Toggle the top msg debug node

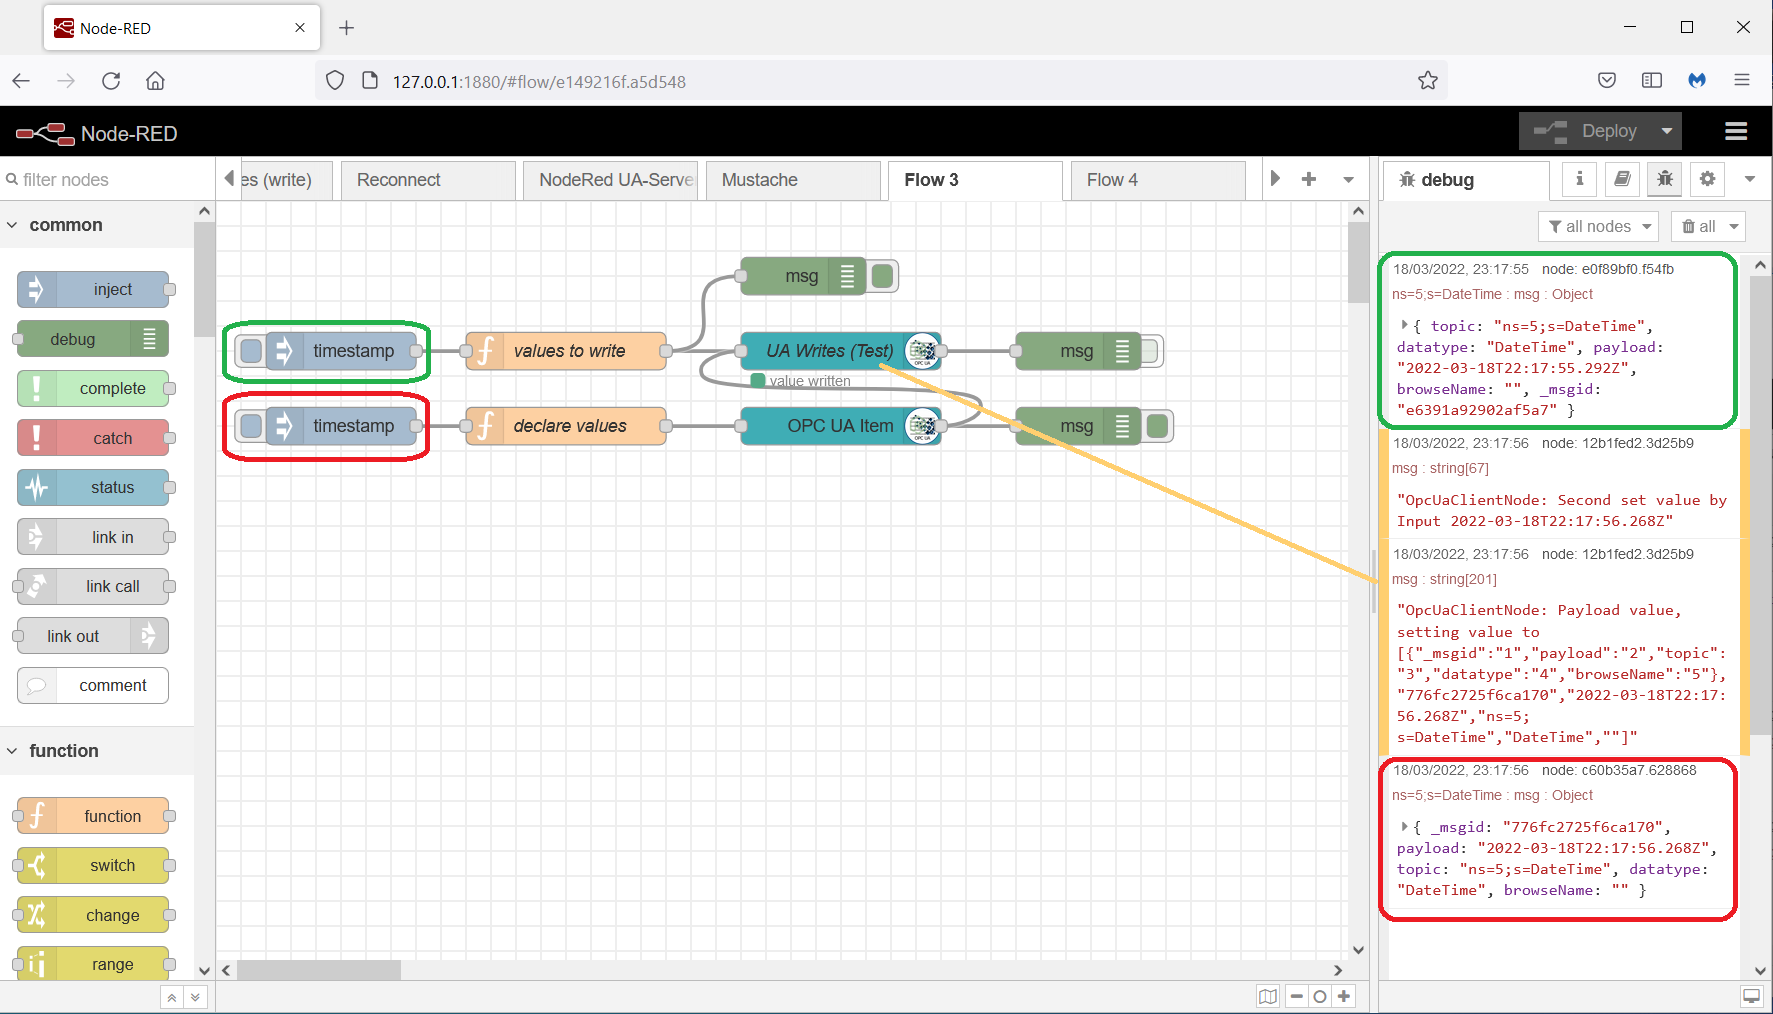coord(882,276)
